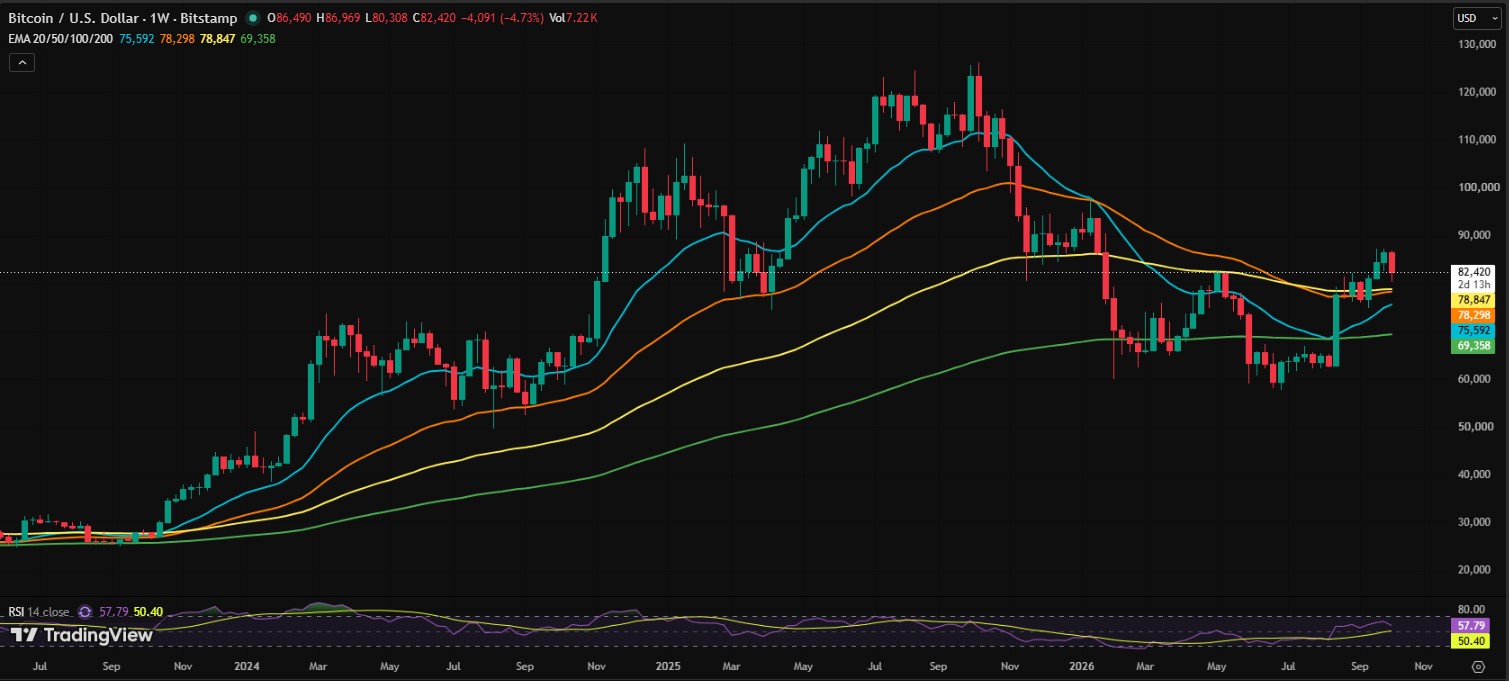Click the orange 78,298 tag on the price axis

[1475, 315]
